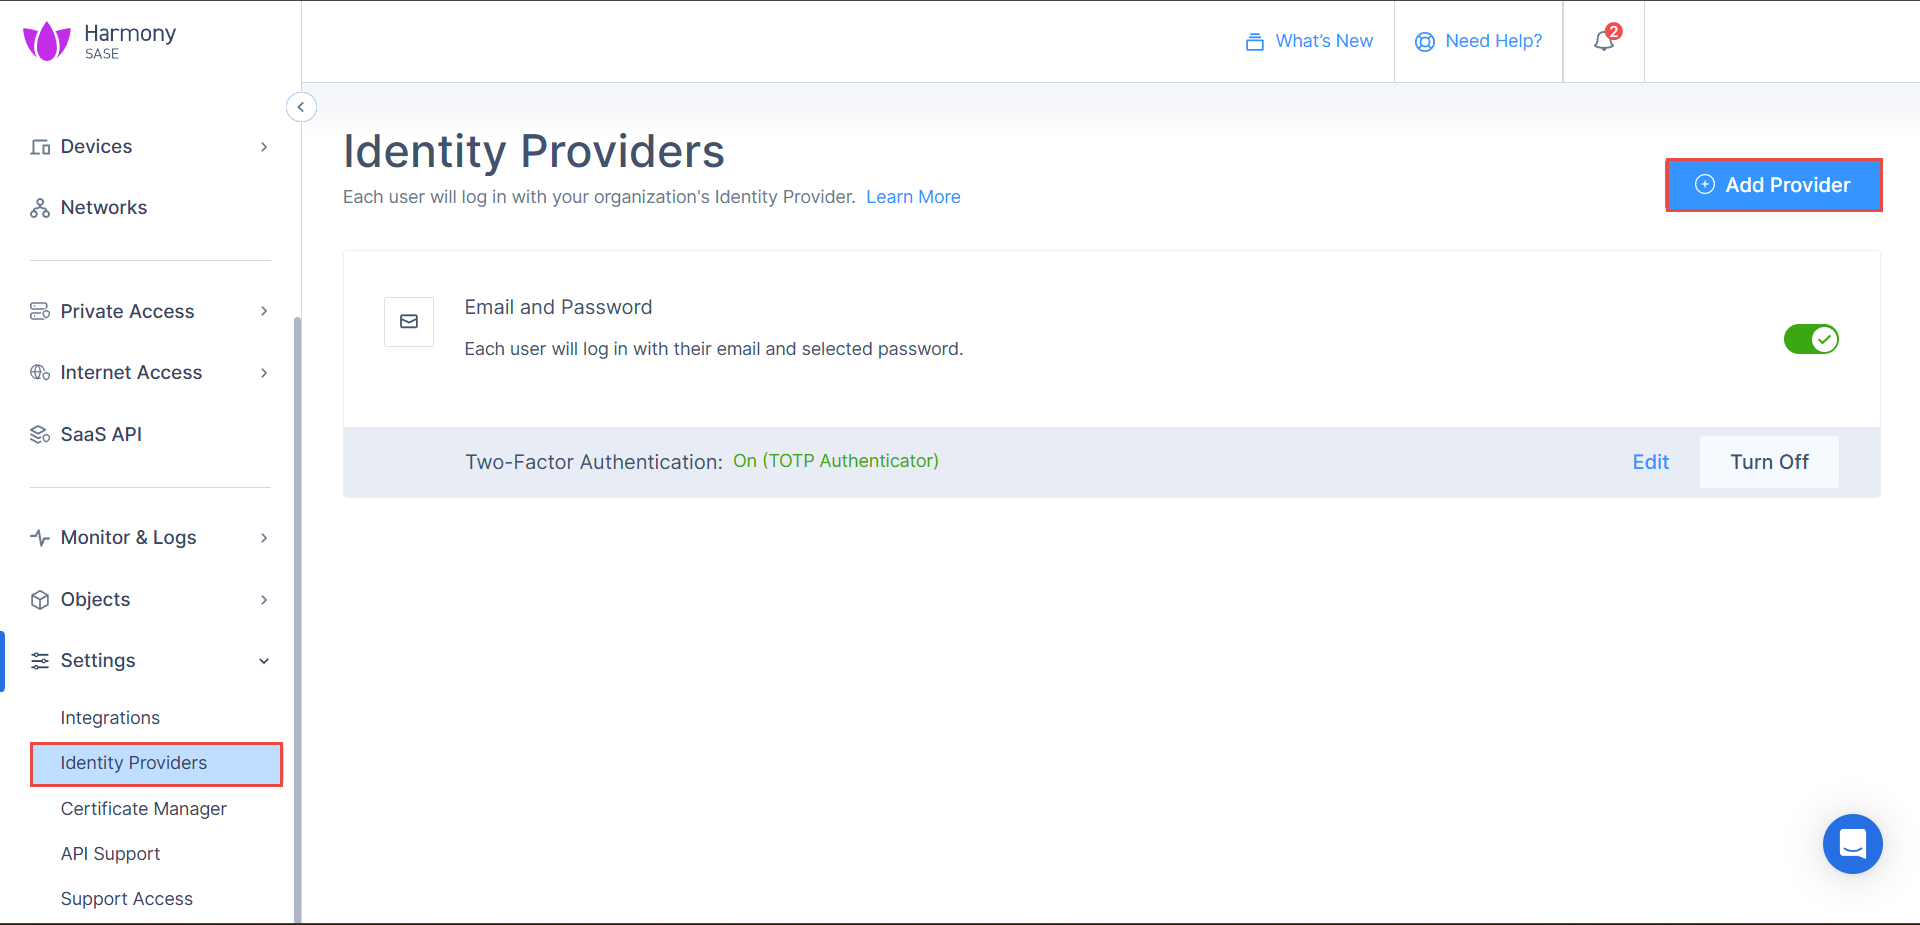Click the email envelope icon
Image resolution: width=1920 pixels, height=925 pixels.
tap(409, 322)
